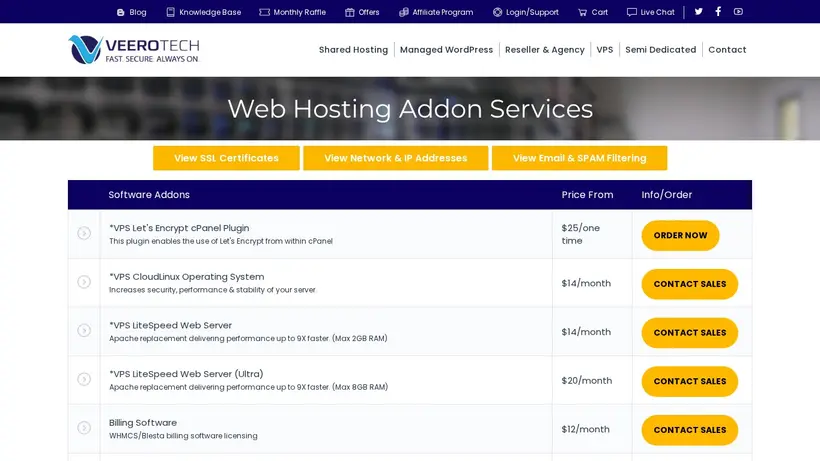Expand the VPS LiteSpeed Web Server (Ultra) row
This screenshot has height=461, width=820.
click(x=84, y=379)
